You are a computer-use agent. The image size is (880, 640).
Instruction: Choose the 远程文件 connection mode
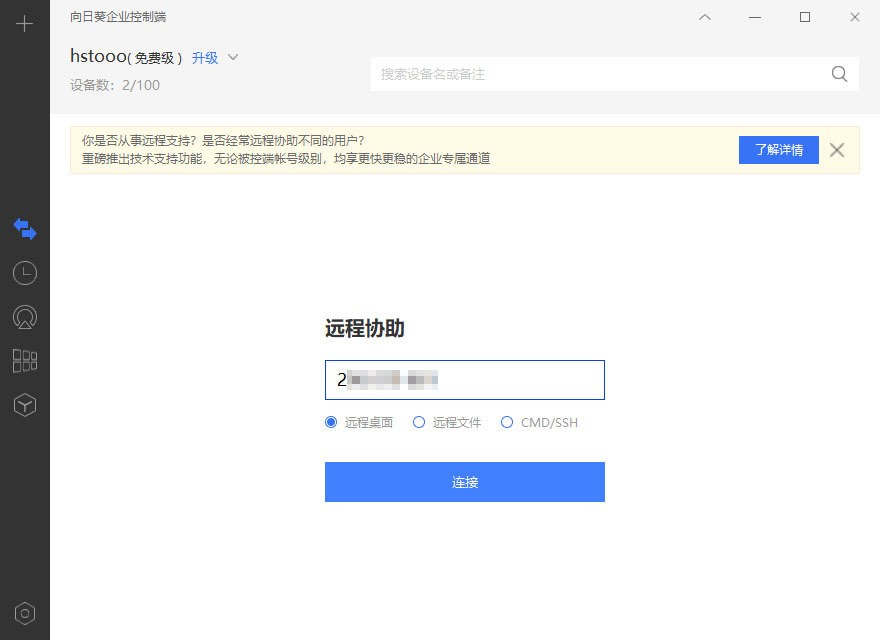(419, 422)
